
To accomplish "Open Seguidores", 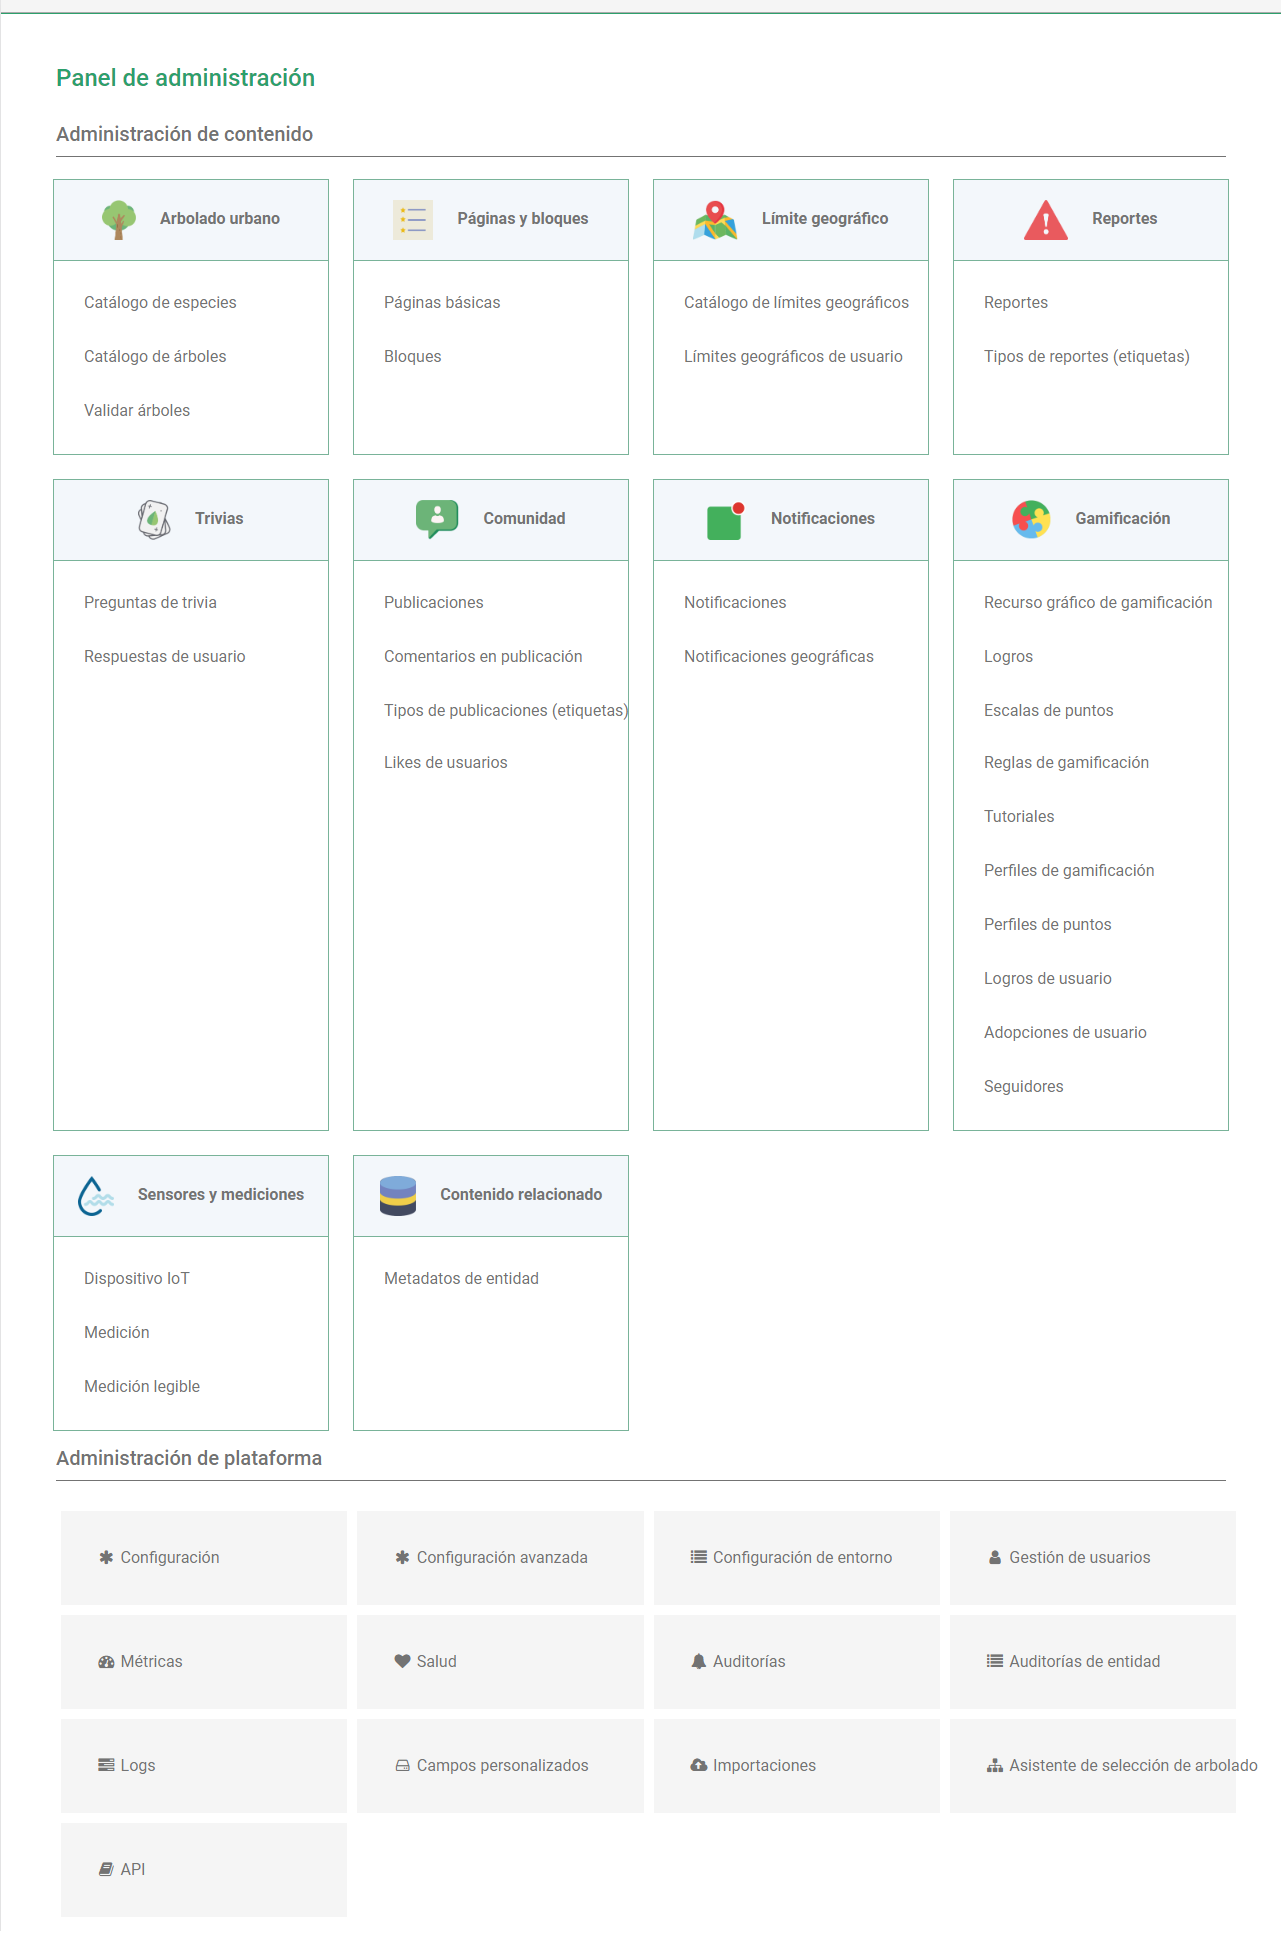I will pyautogui.click(x=1024, y=1086).
